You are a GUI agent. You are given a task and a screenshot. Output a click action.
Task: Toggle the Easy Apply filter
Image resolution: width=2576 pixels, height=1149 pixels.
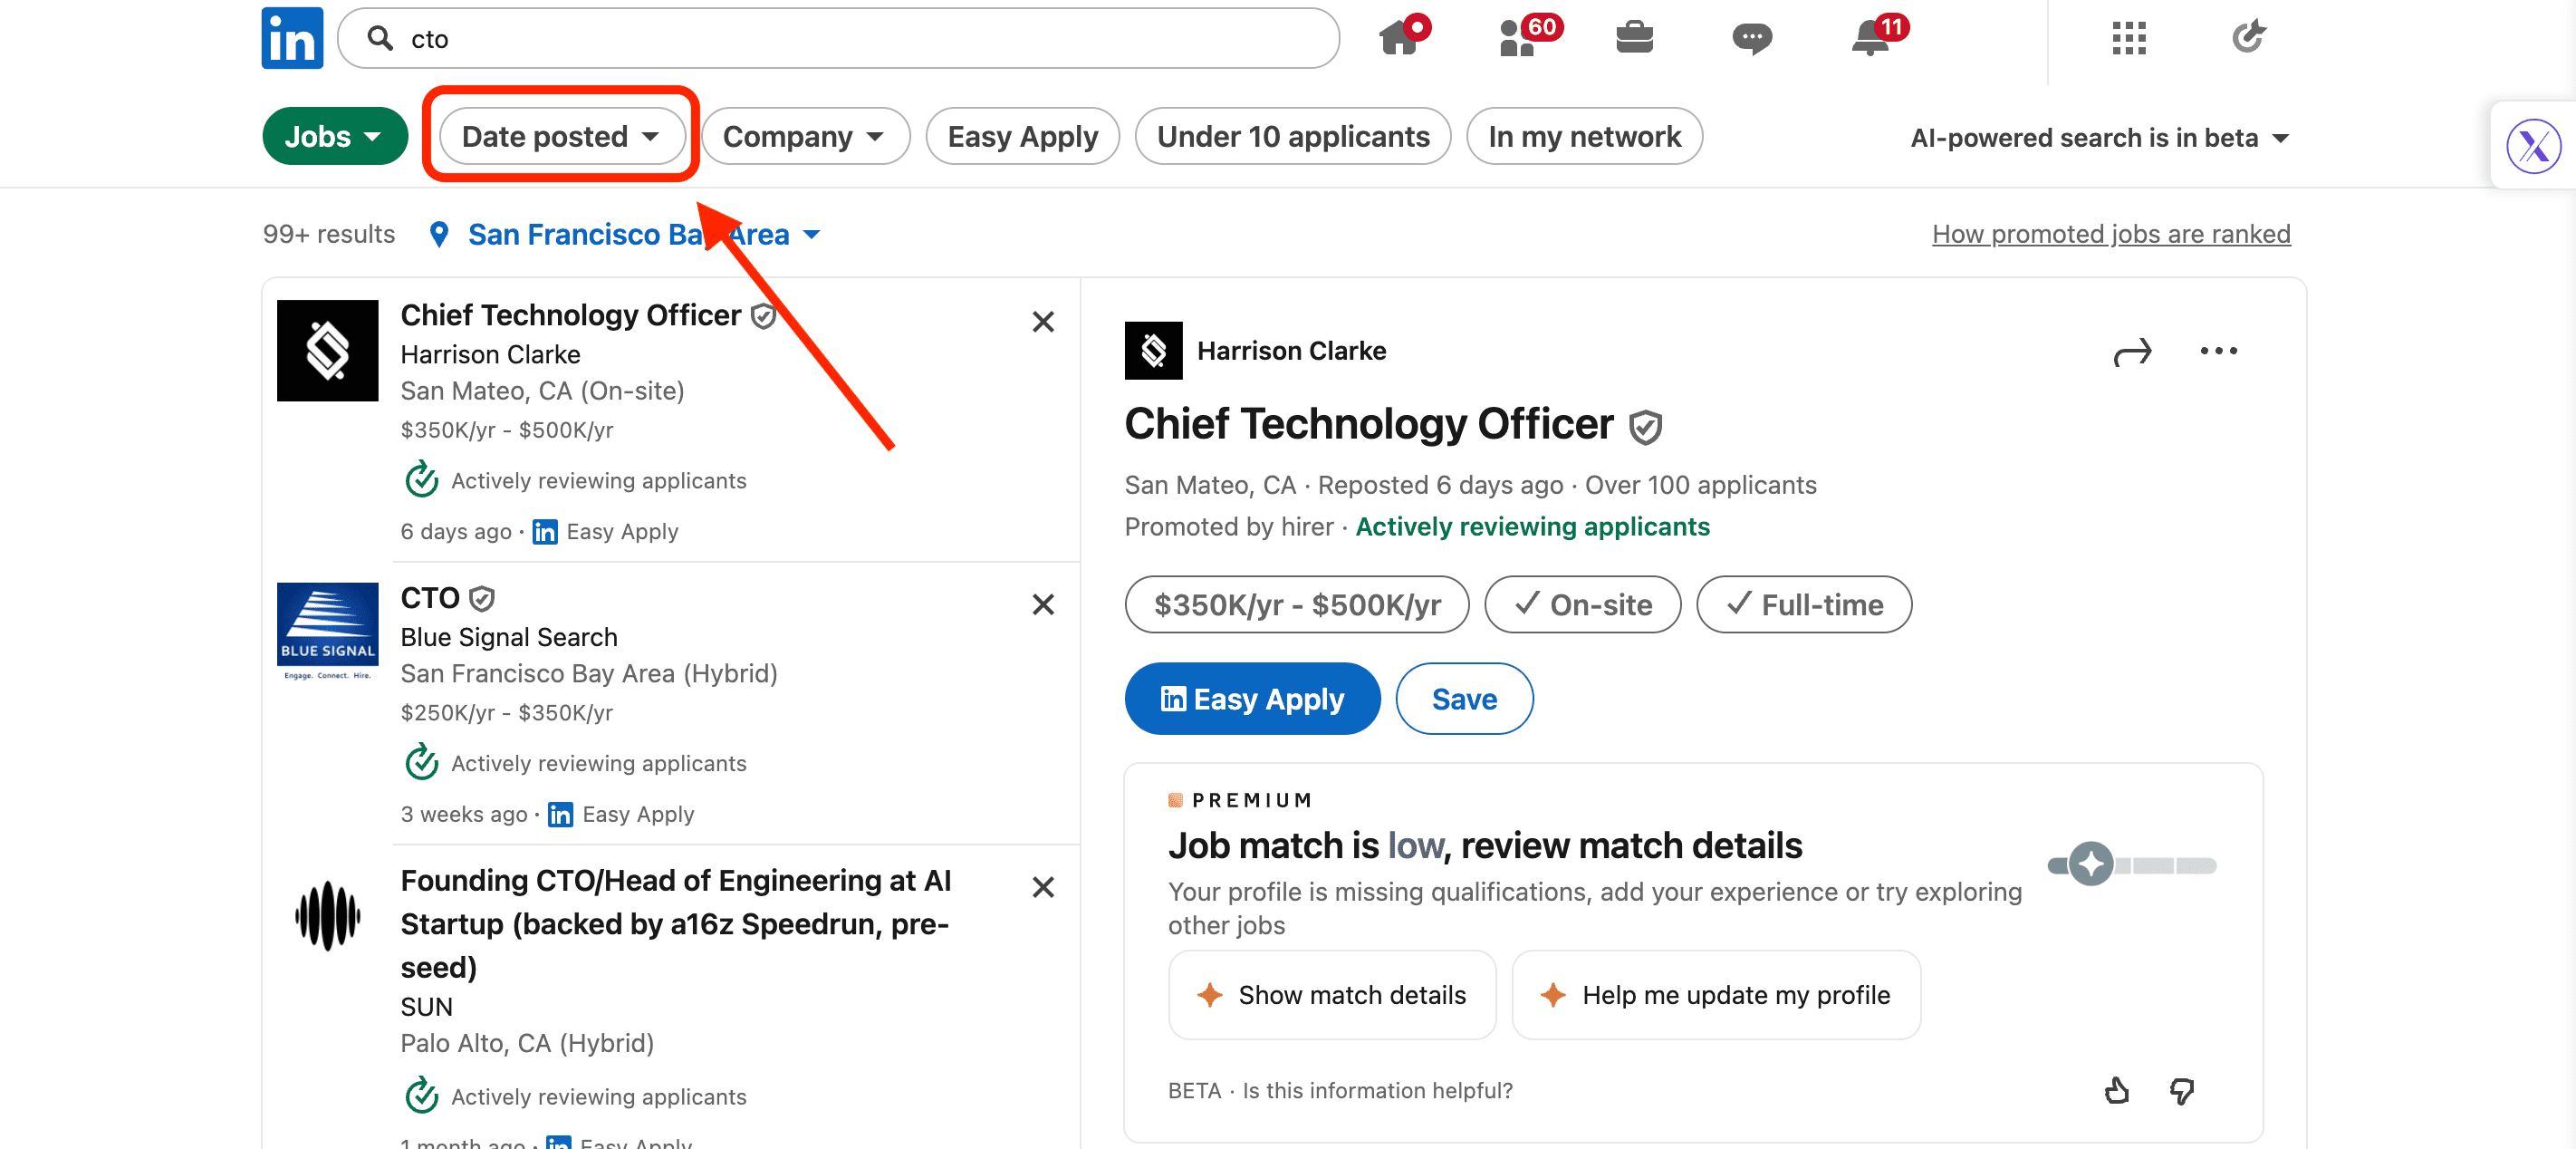coord(1022,137)
